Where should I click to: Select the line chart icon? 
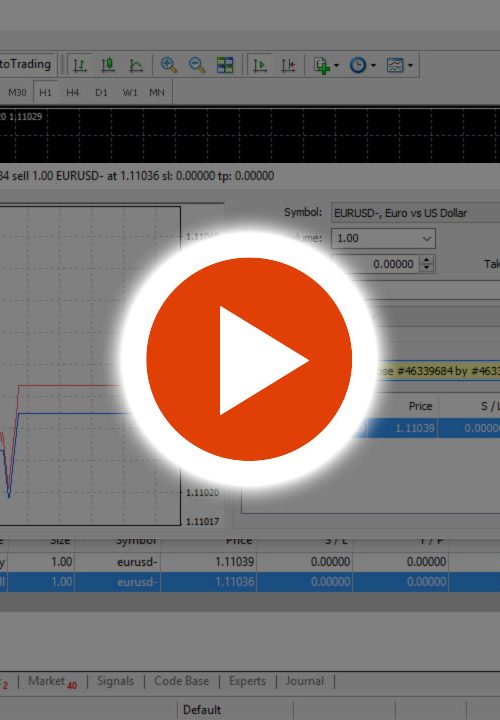pyautogui.click(x=135, y=65)
